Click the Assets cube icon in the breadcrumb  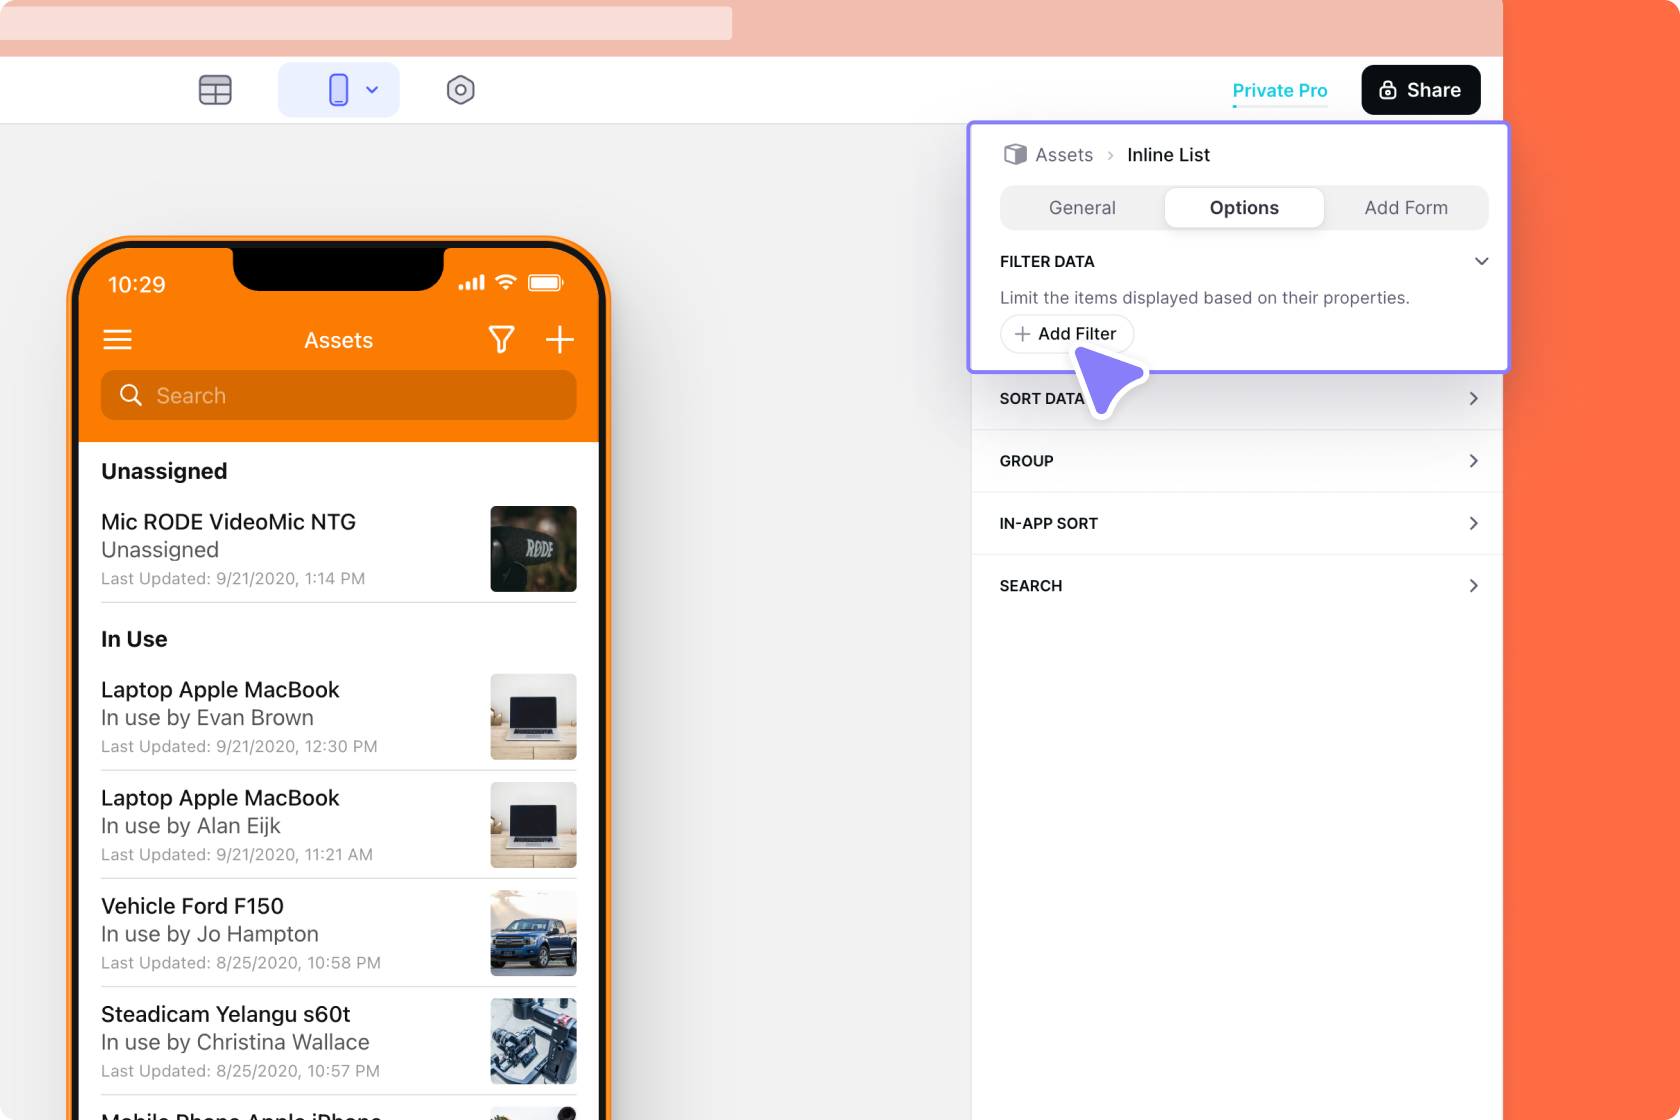point(1015,154)
